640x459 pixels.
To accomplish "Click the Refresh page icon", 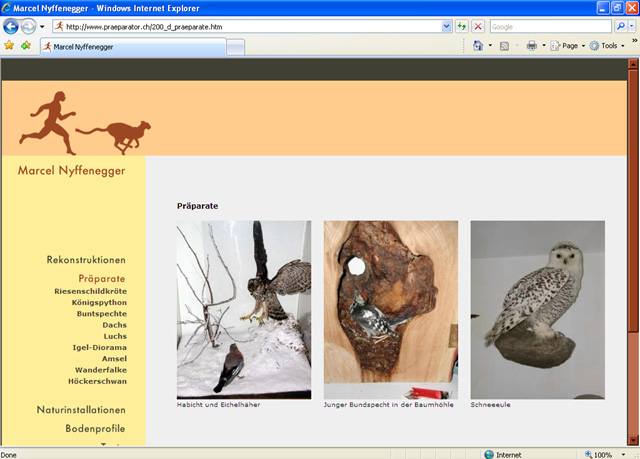I will point(462,26).
